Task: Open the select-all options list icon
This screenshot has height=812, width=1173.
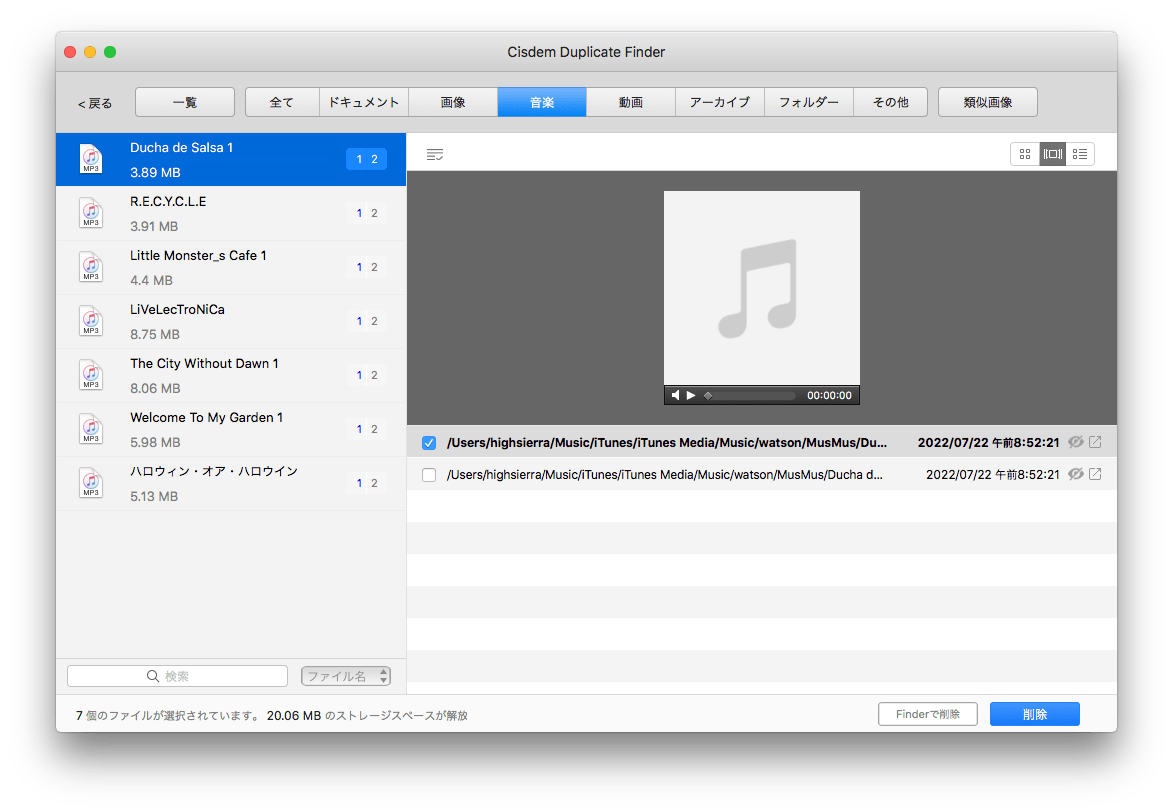Action: coord(434,154)
